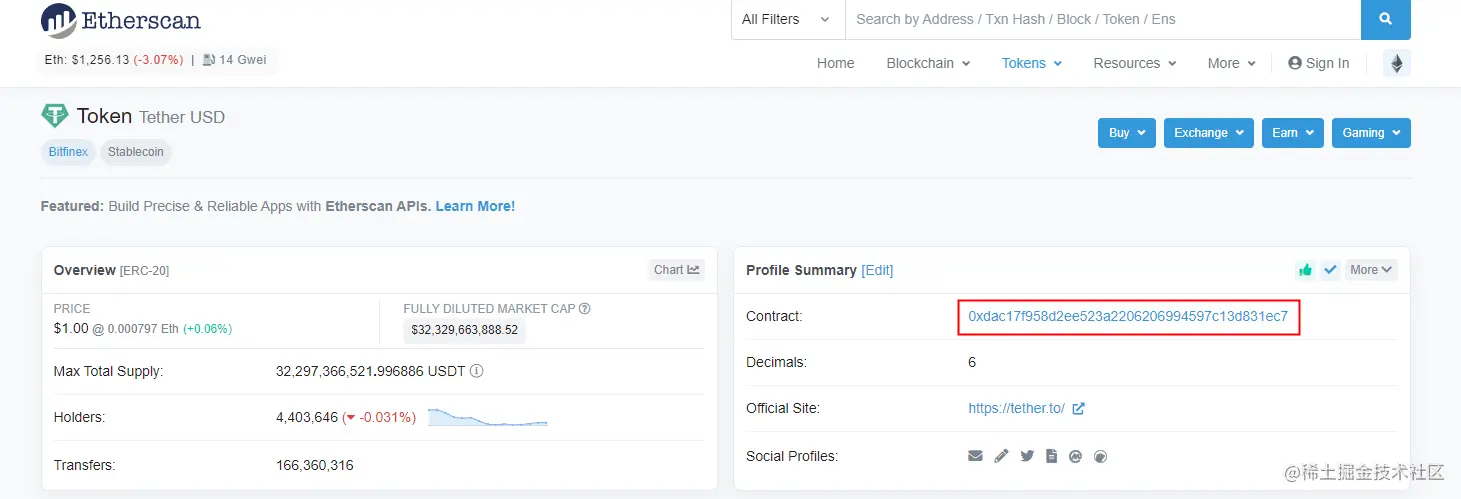Viewport: 1461px width, 499px height.
Task: Open the https://tether.to/ official site link
Action: coord(1016,409)
